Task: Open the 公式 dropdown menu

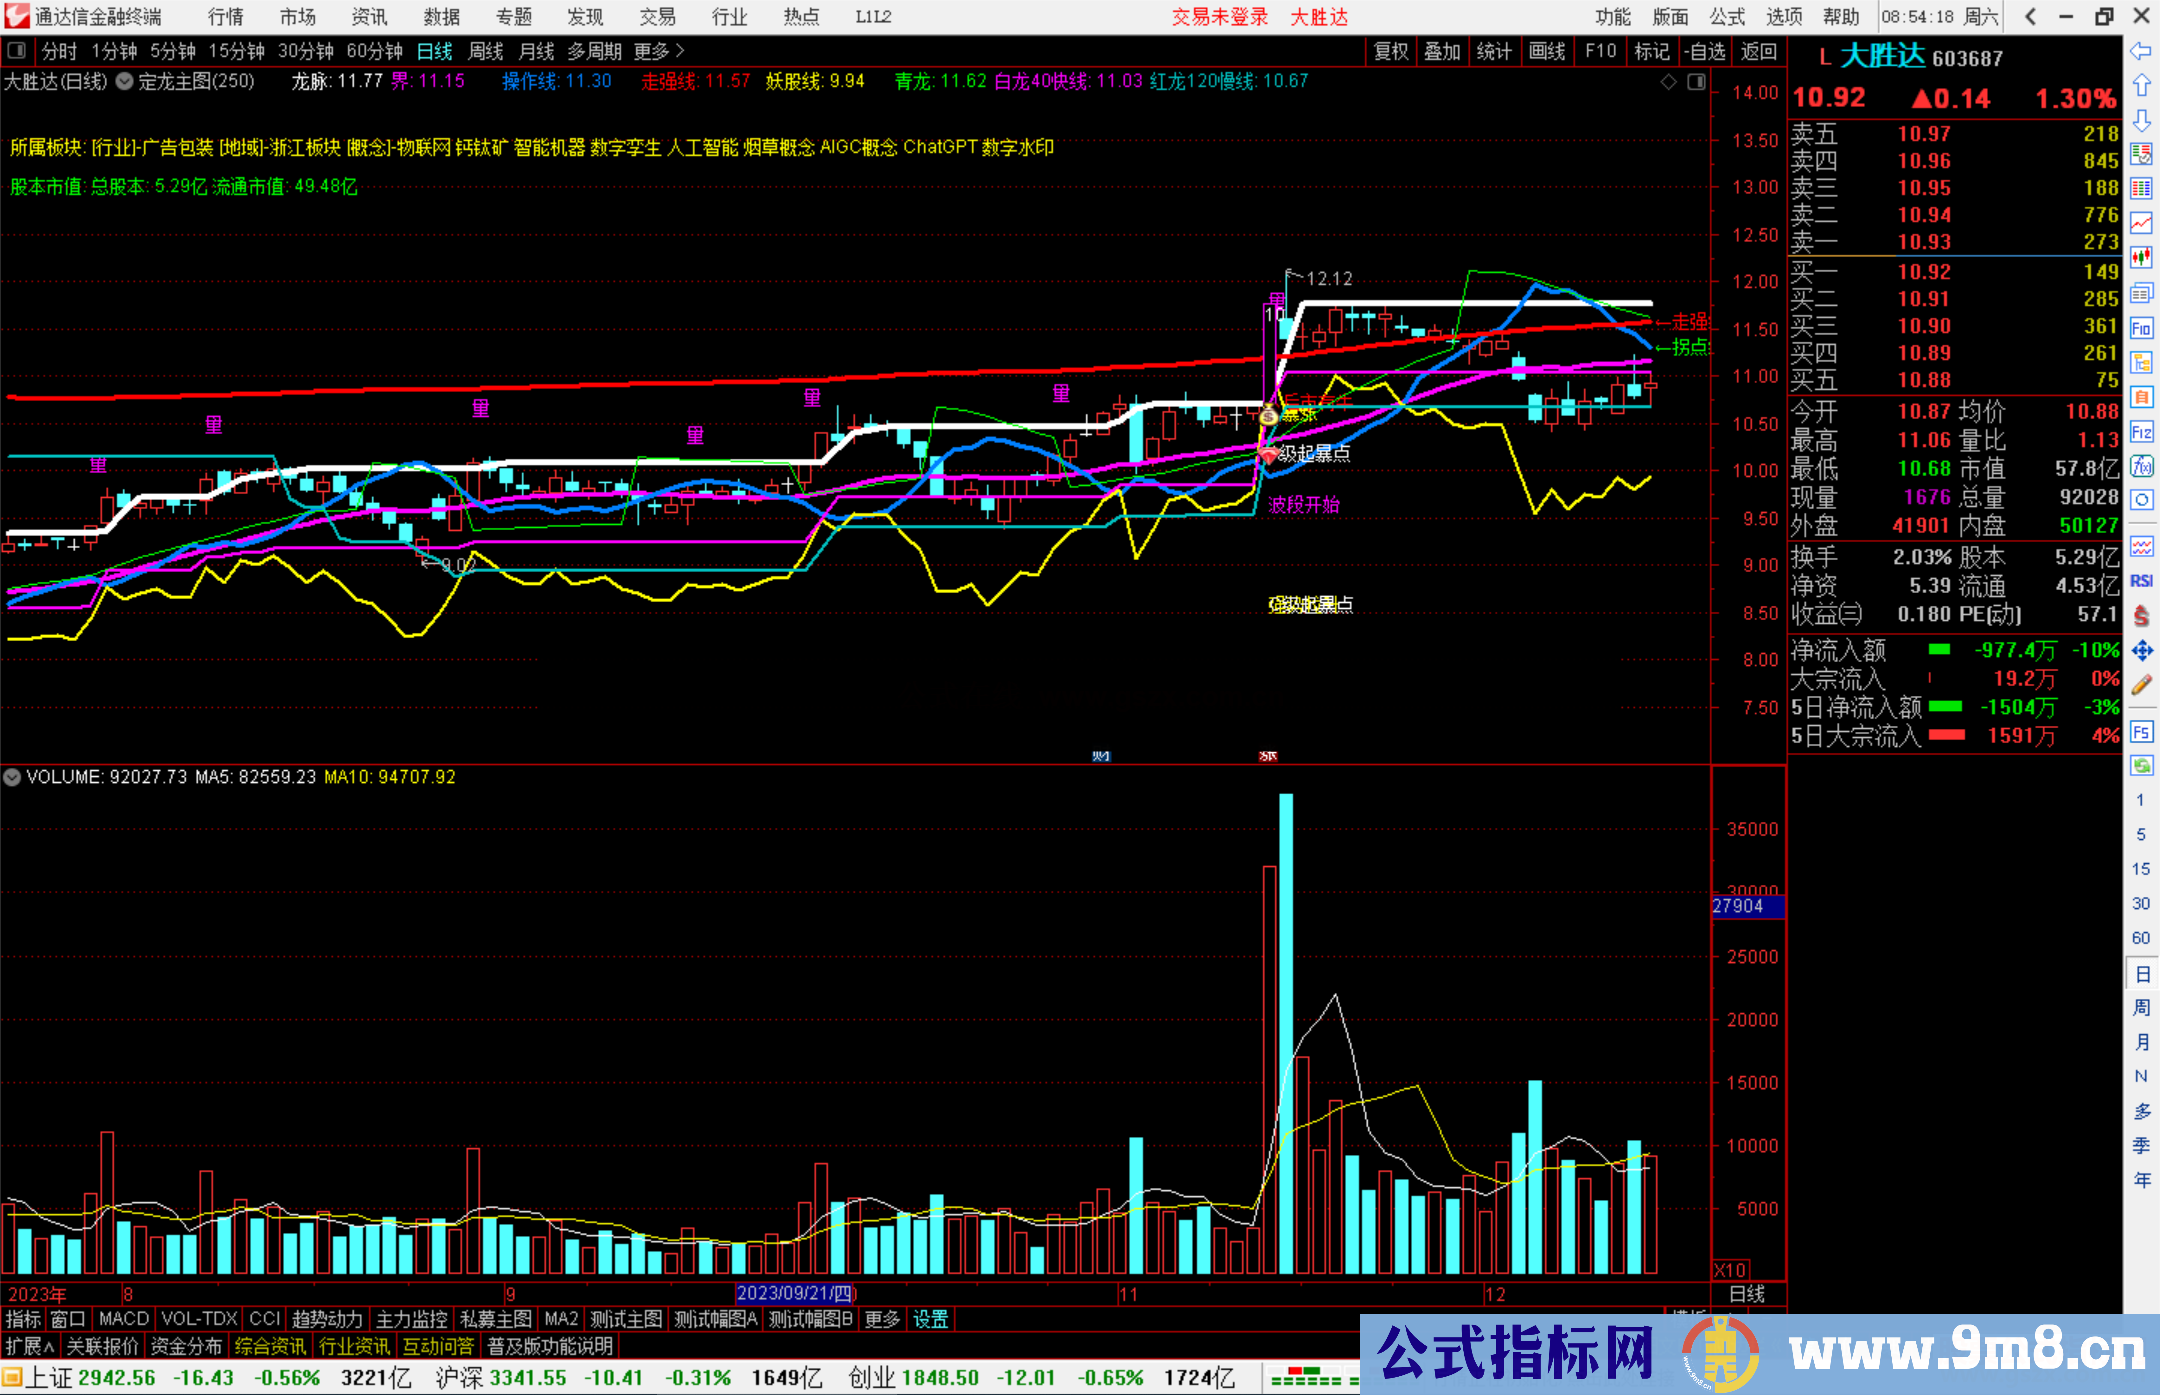Action: point(1727,17)
